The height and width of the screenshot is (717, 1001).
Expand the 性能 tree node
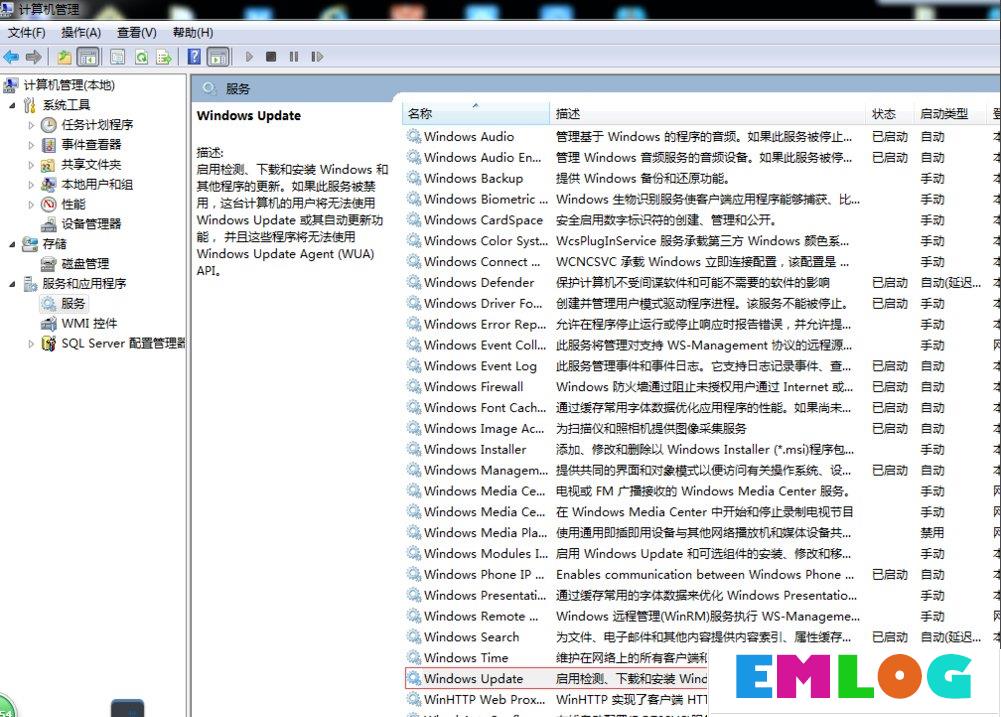[31, 204]
